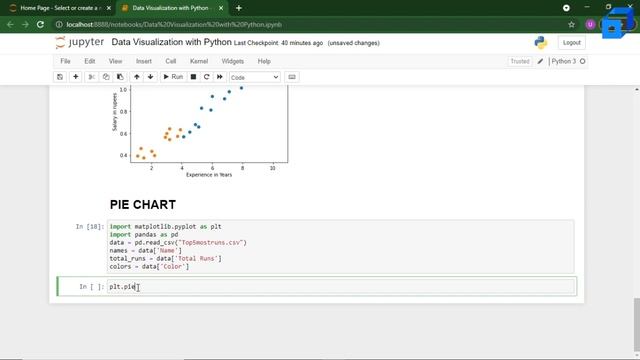Click the PIE CHART heading

143,204
